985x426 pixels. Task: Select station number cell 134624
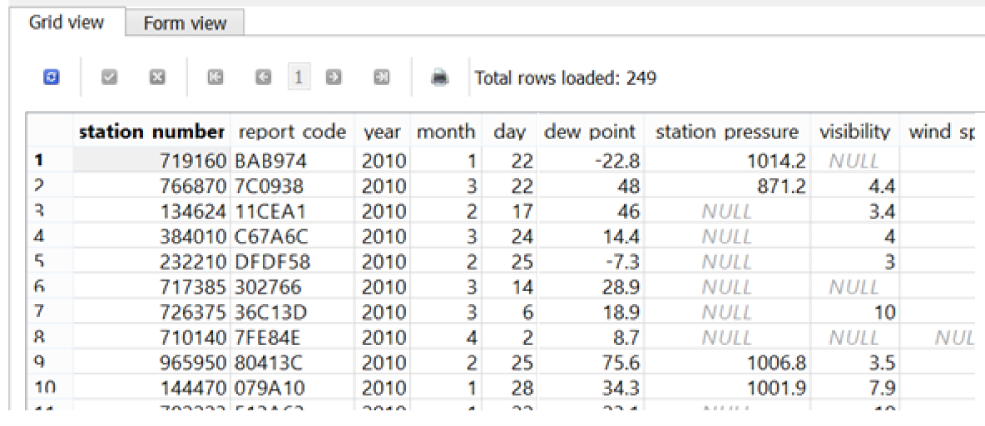point(151,211)
